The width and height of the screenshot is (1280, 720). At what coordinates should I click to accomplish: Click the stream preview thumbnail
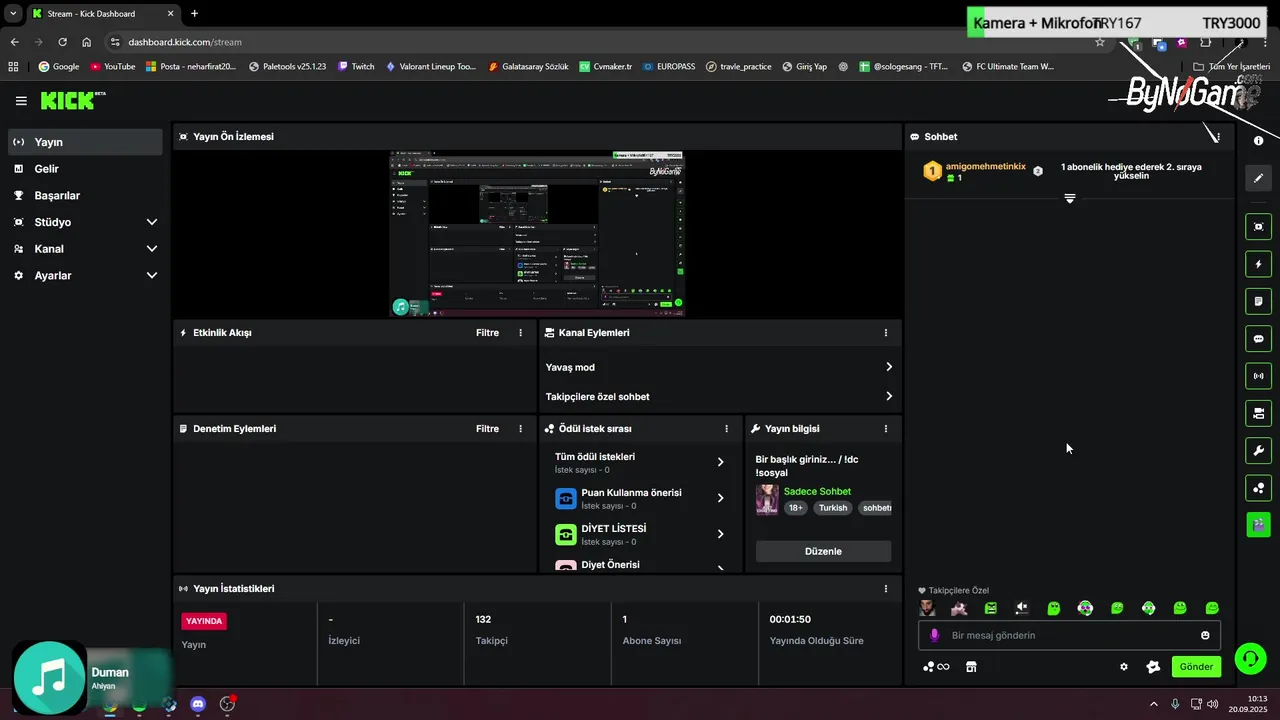click(537, 234)
